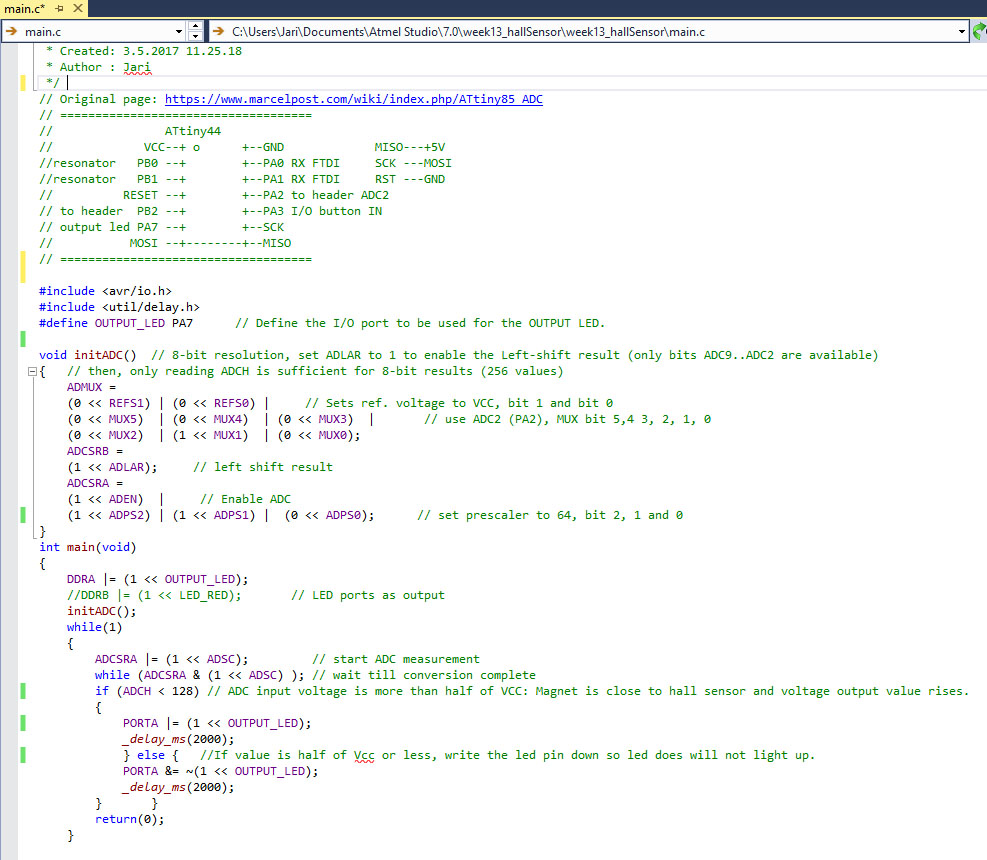Click on the text 'void initADC()'
987x860 pixels.
pos(87,355)
